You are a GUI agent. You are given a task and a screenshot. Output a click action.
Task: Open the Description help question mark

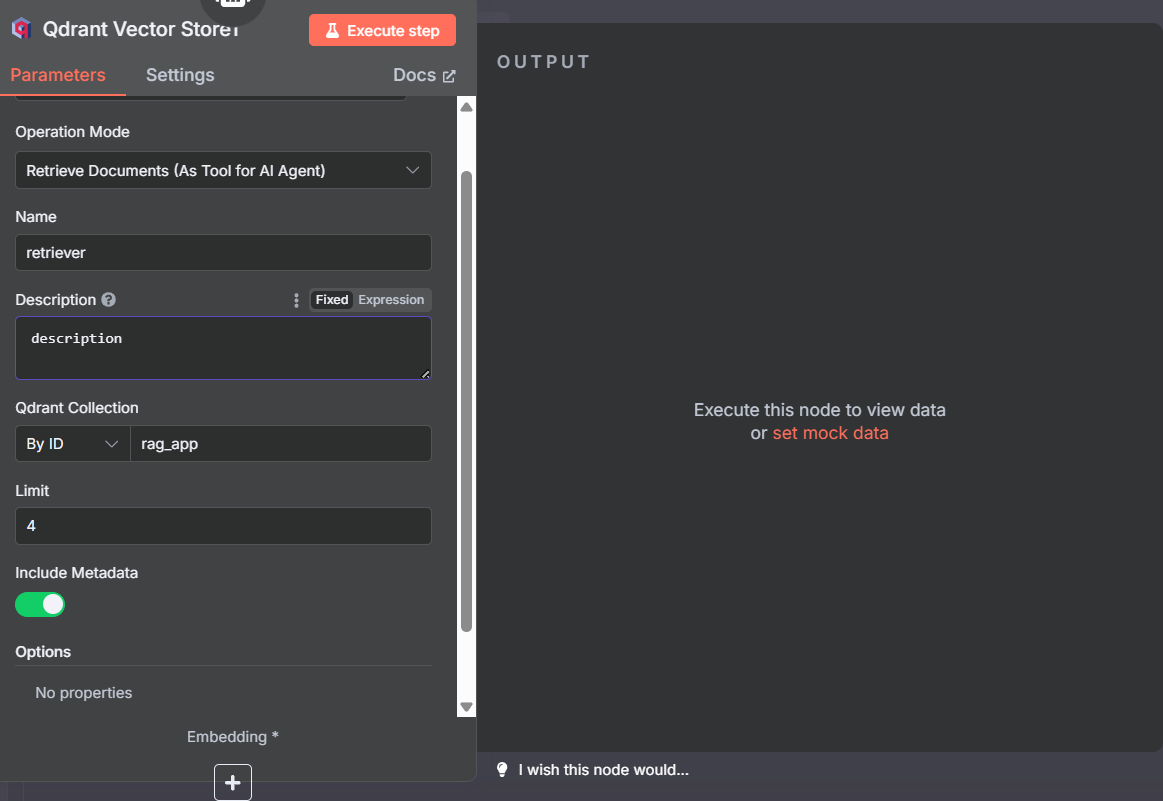[108, 300]
